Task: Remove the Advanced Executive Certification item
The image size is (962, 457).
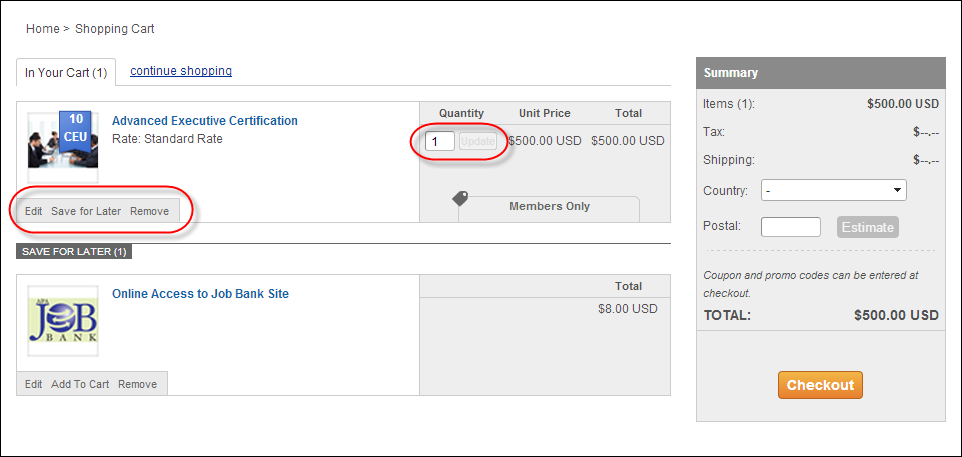Action: click(149, 211)
